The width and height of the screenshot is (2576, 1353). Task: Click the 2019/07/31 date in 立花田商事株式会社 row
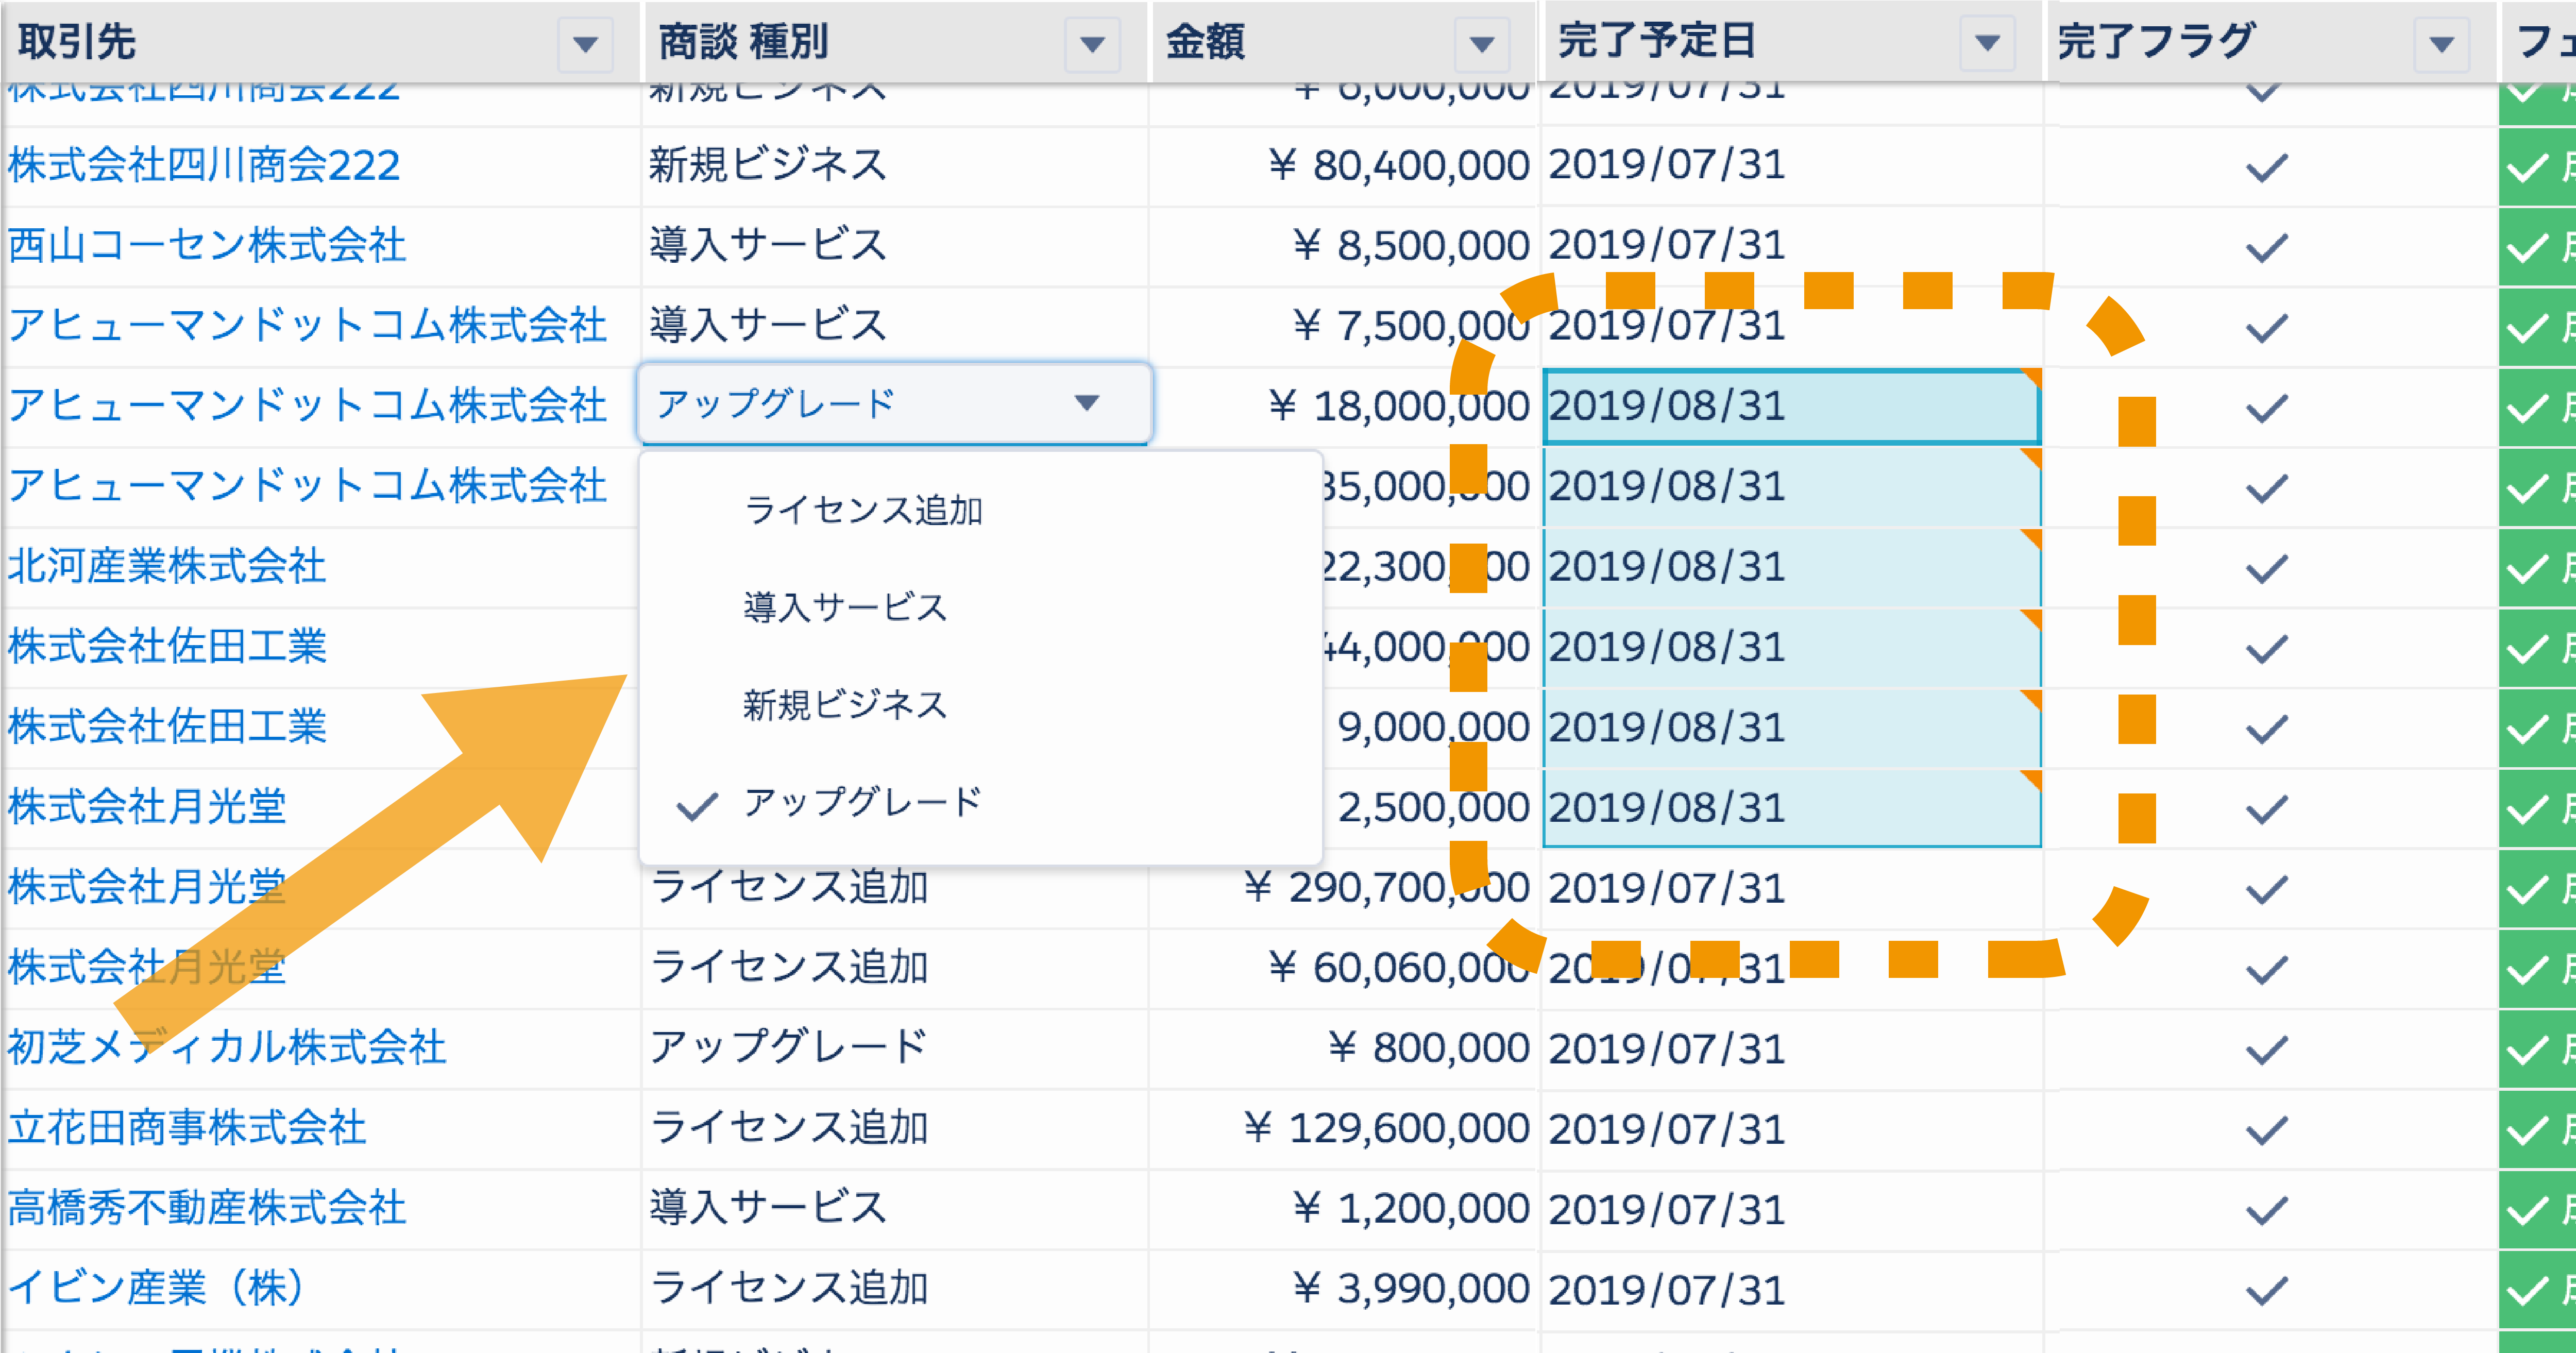click(1667, 1129)
